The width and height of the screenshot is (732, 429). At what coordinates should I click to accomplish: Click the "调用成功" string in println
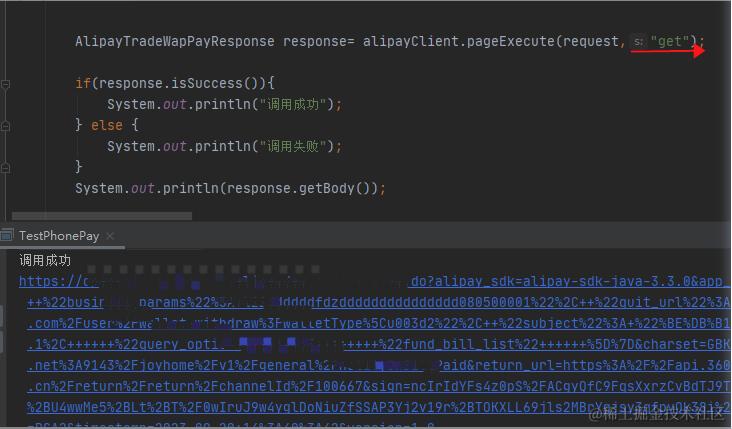coord(293,105)
